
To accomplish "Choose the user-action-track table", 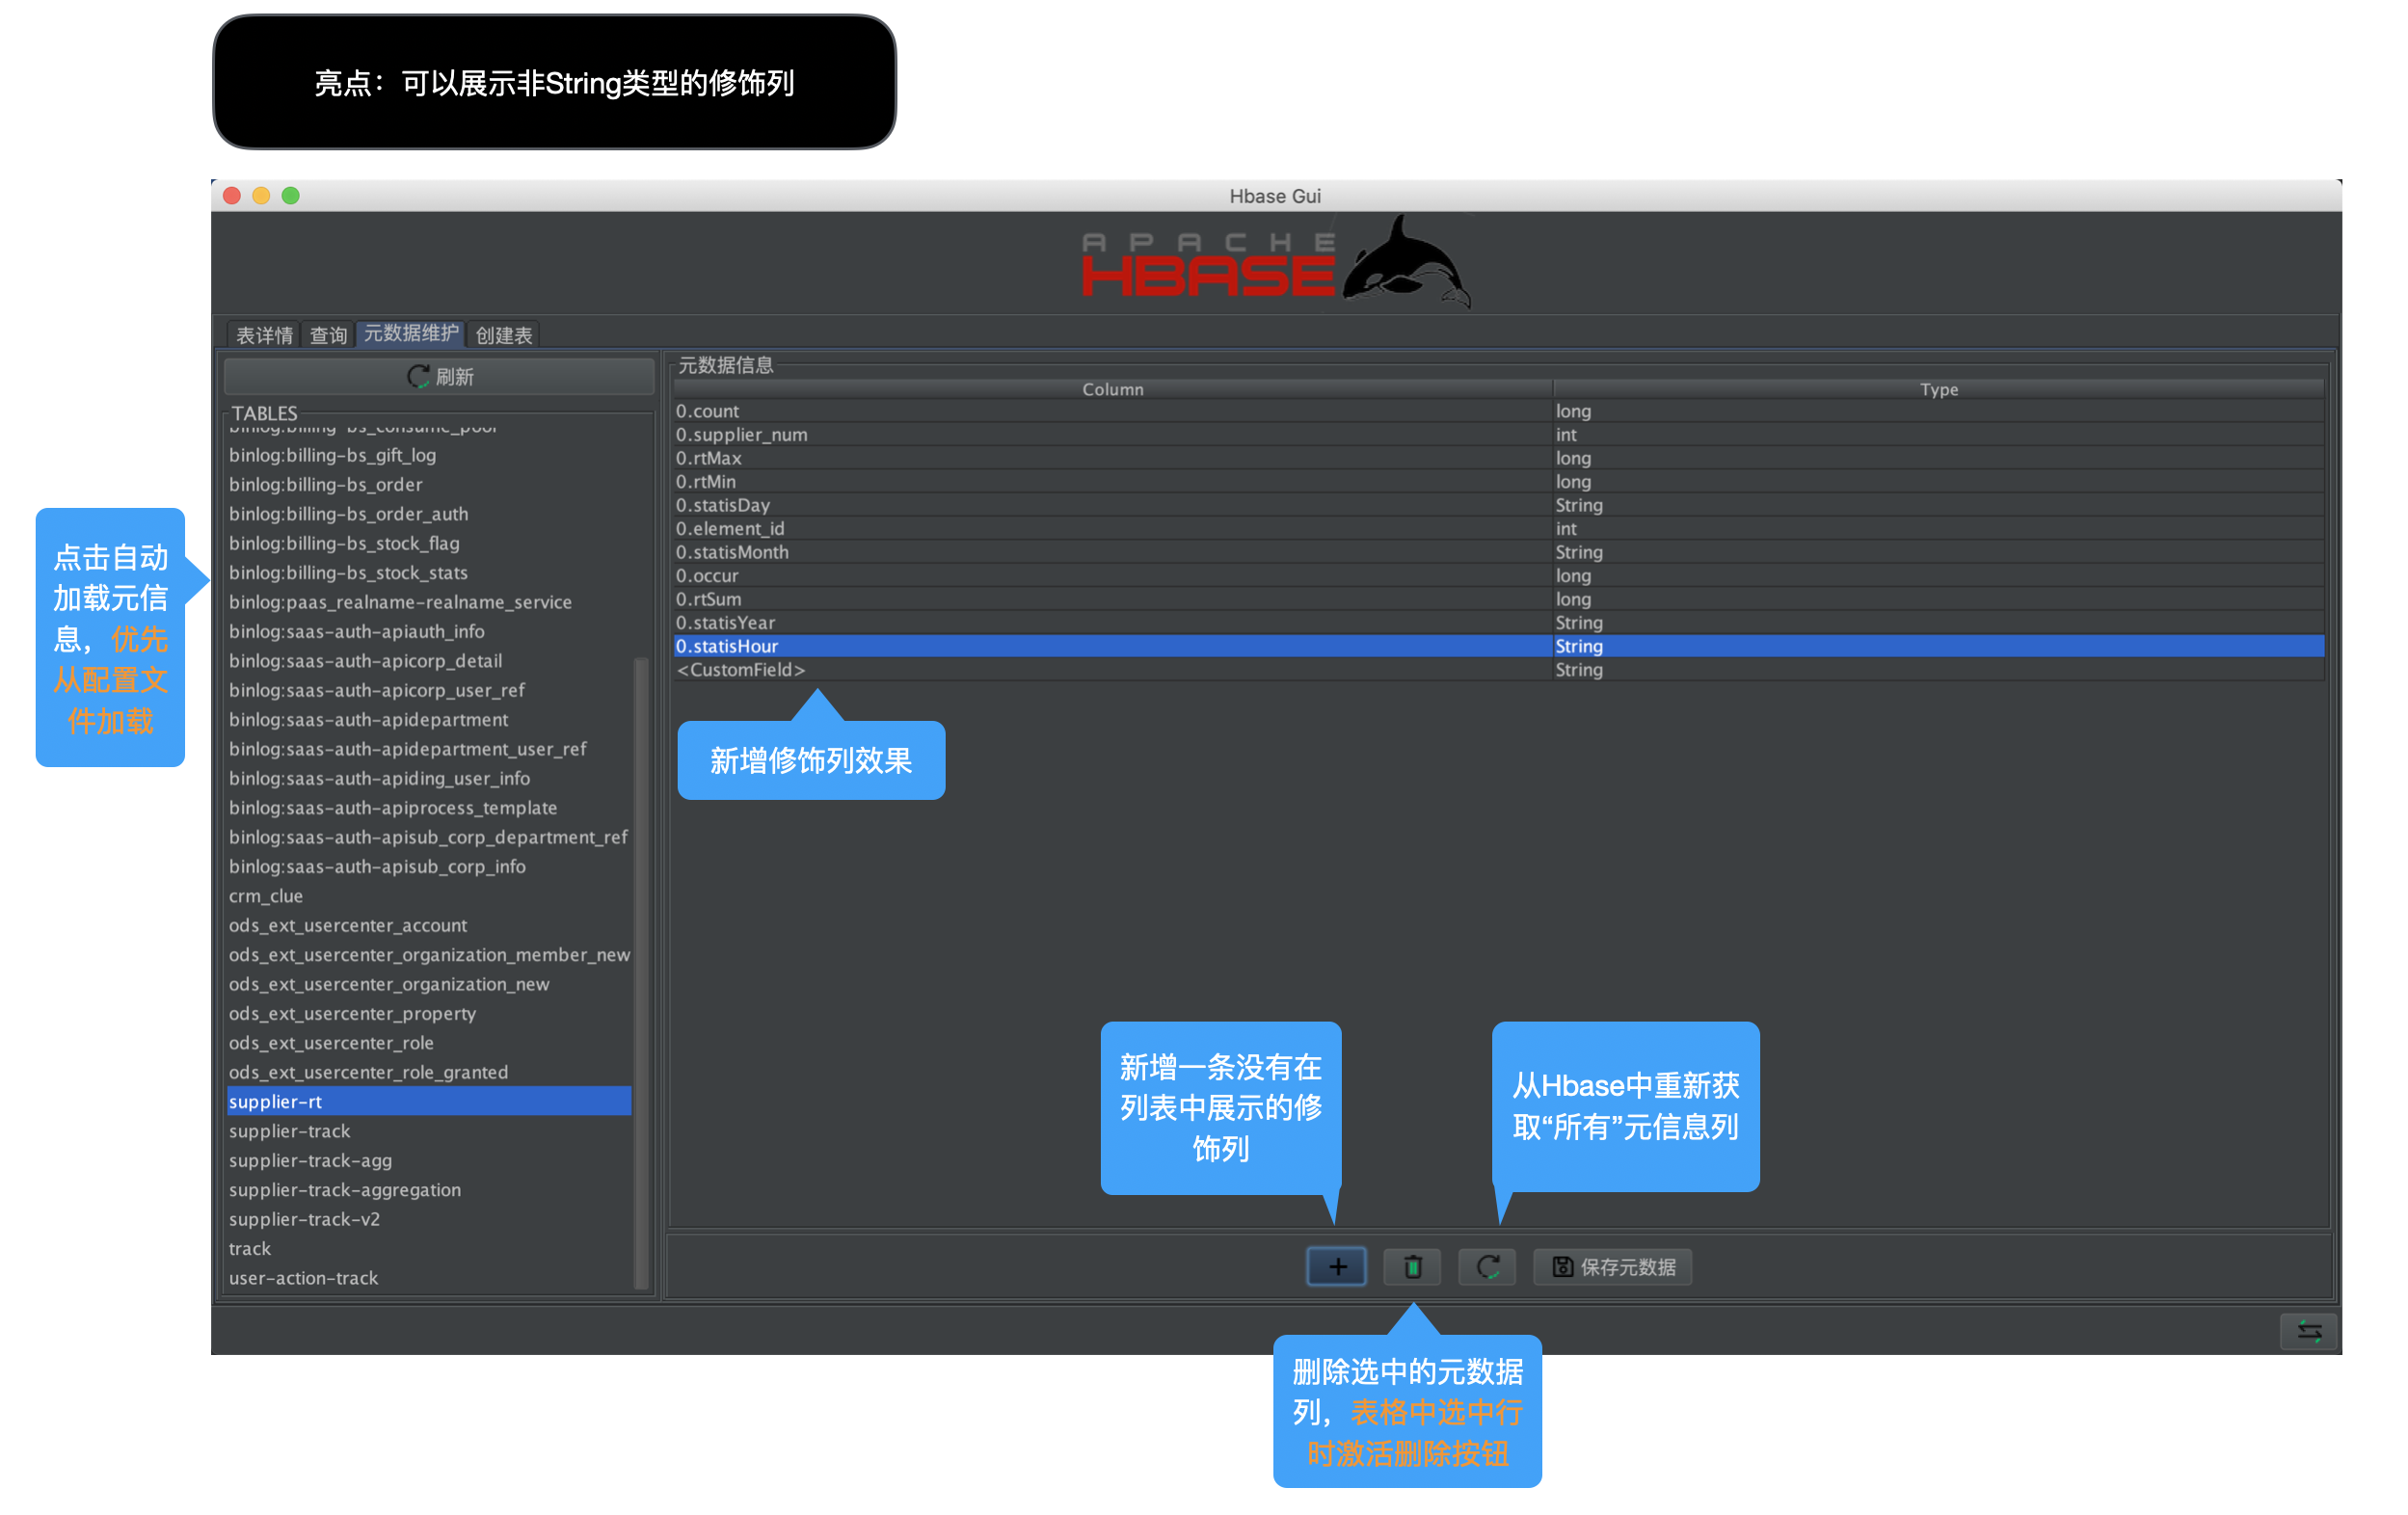I will [304, 1278].
